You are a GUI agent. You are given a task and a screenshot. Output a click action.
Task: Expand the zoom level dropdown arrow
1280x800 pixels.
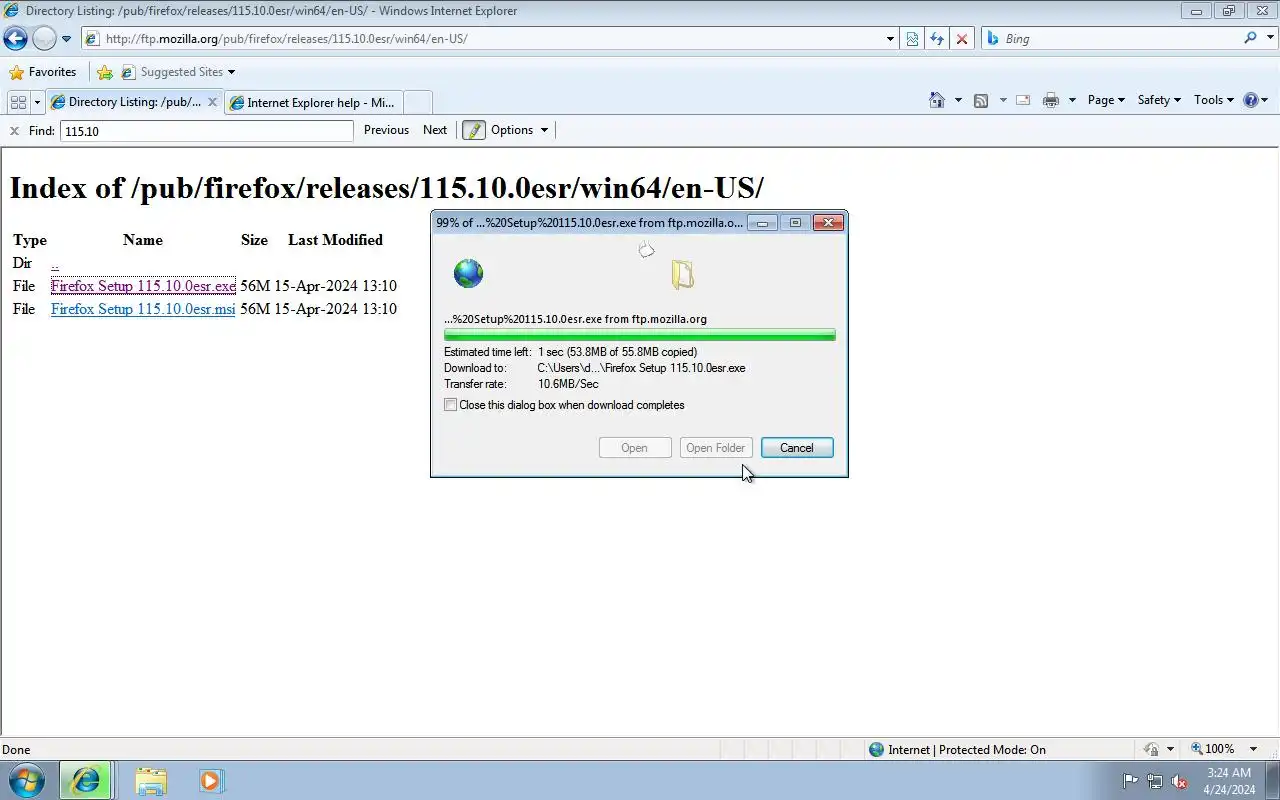tap(1253, 749)
